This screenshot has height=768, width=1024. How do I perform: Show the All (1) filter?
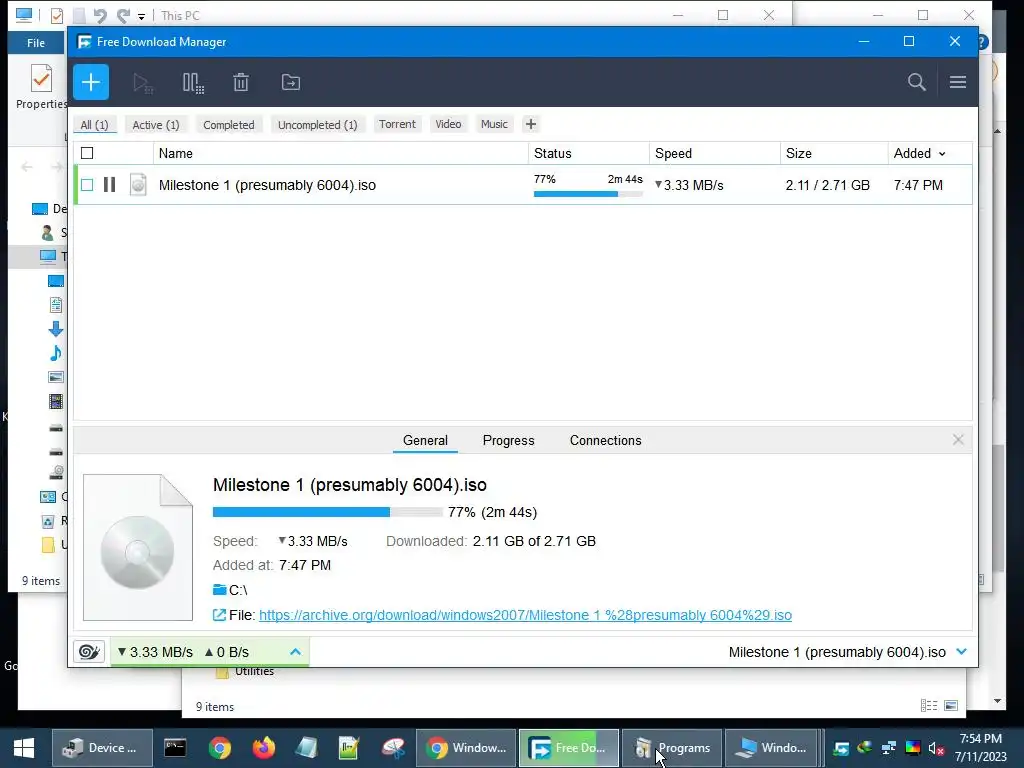[95, 125]
